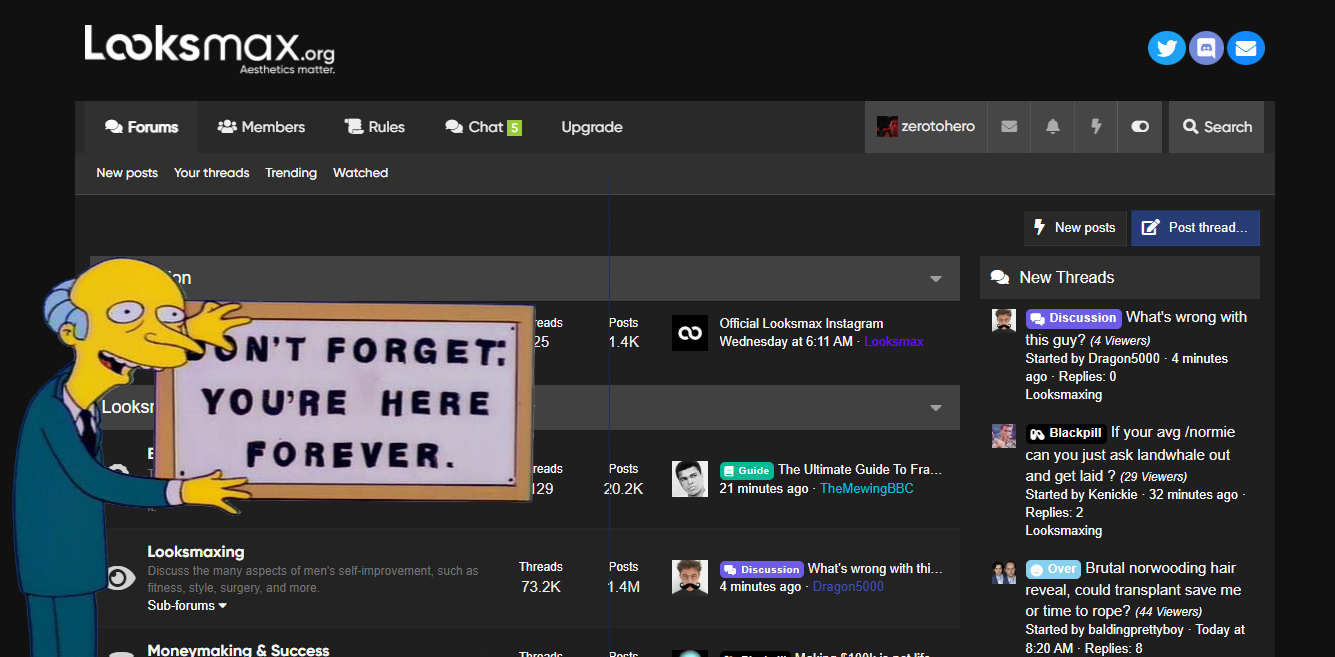The height and width of the screenshot is (657, 1335).
Task: Click the Instagram thread infinity avatar
Action: tap(689, 333)
